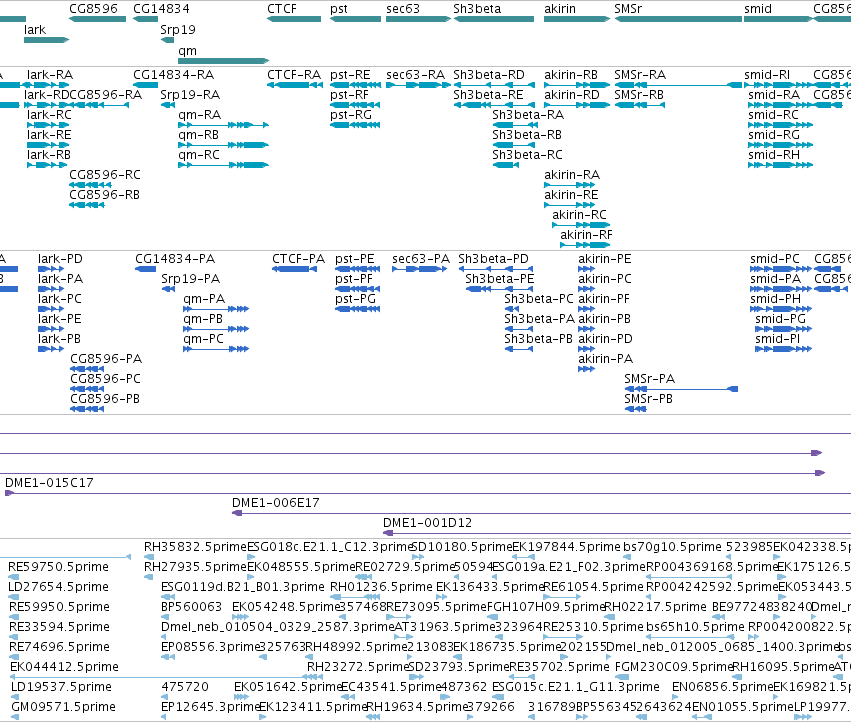This screenshot has width=851, height=722.
Task: Select protein SMSr-PB
Action: (649, 399)
